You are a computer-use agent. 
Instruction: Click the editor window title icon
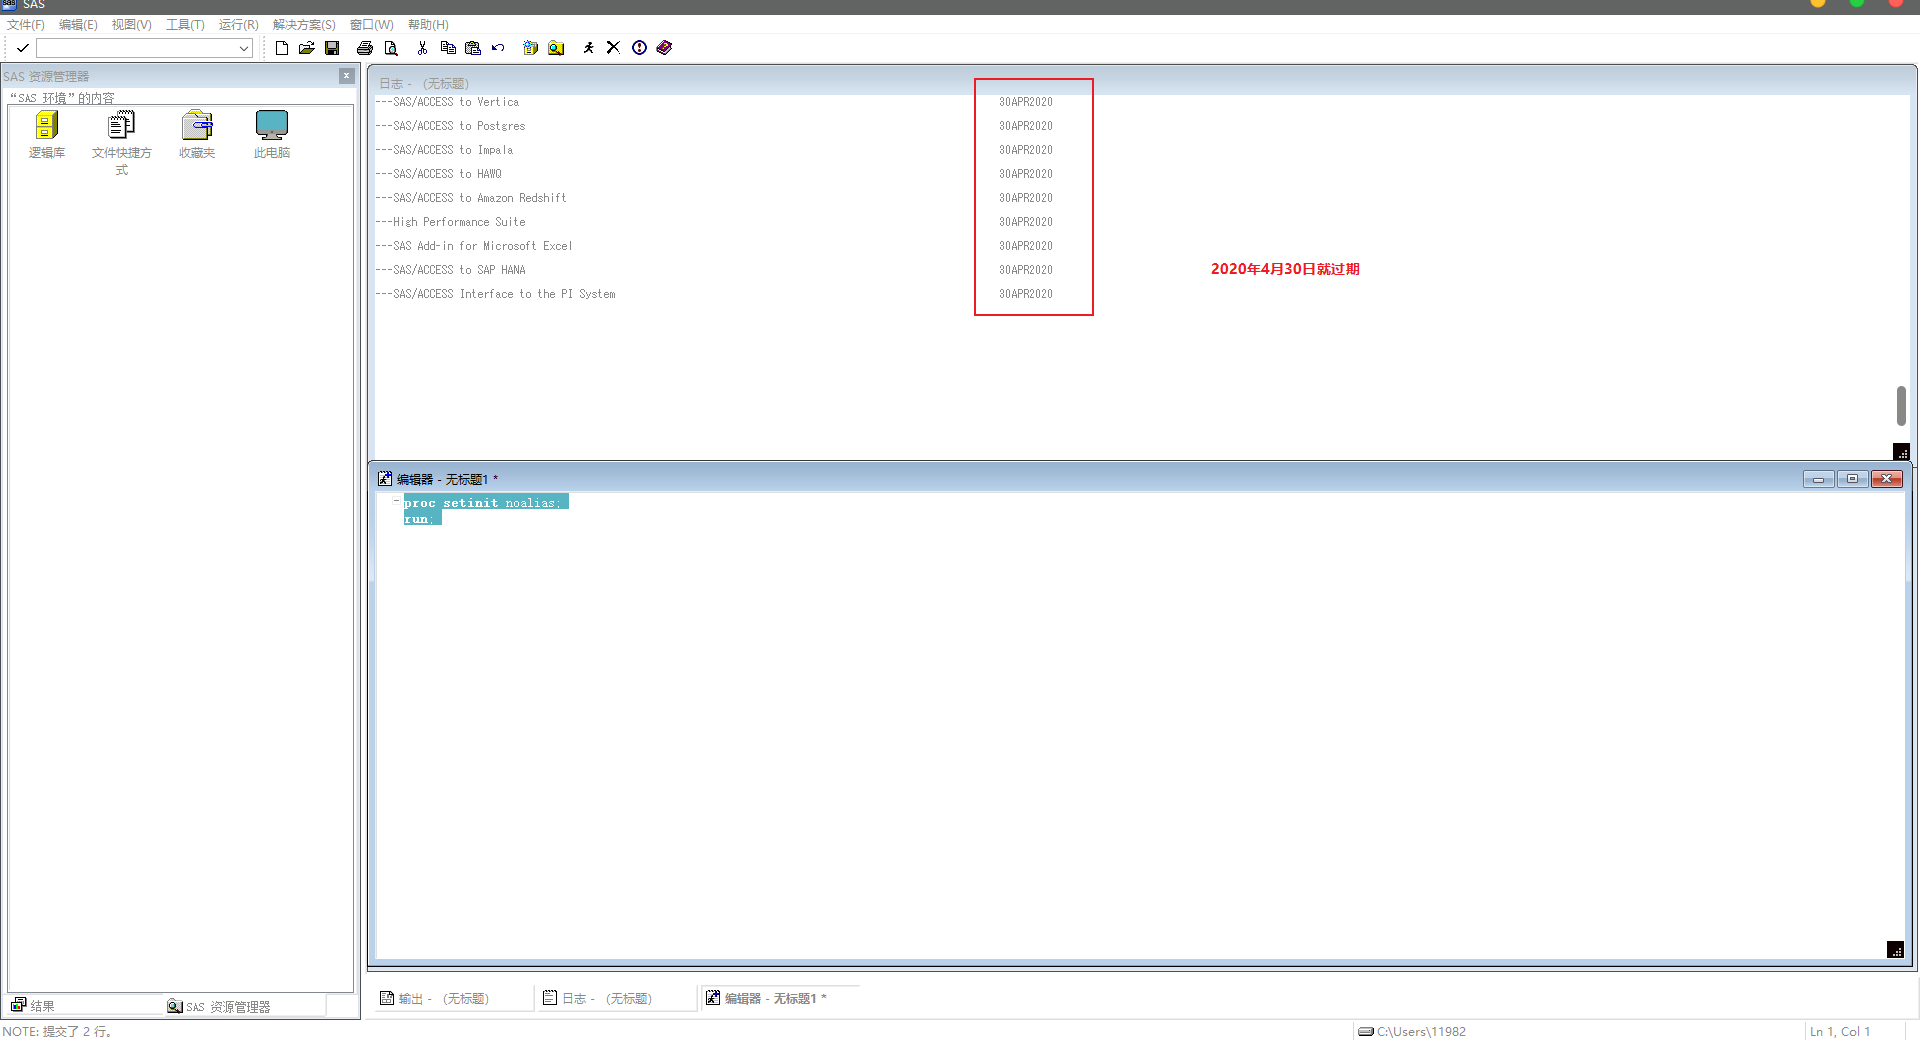pyautogui.click(x=385, y=479)
